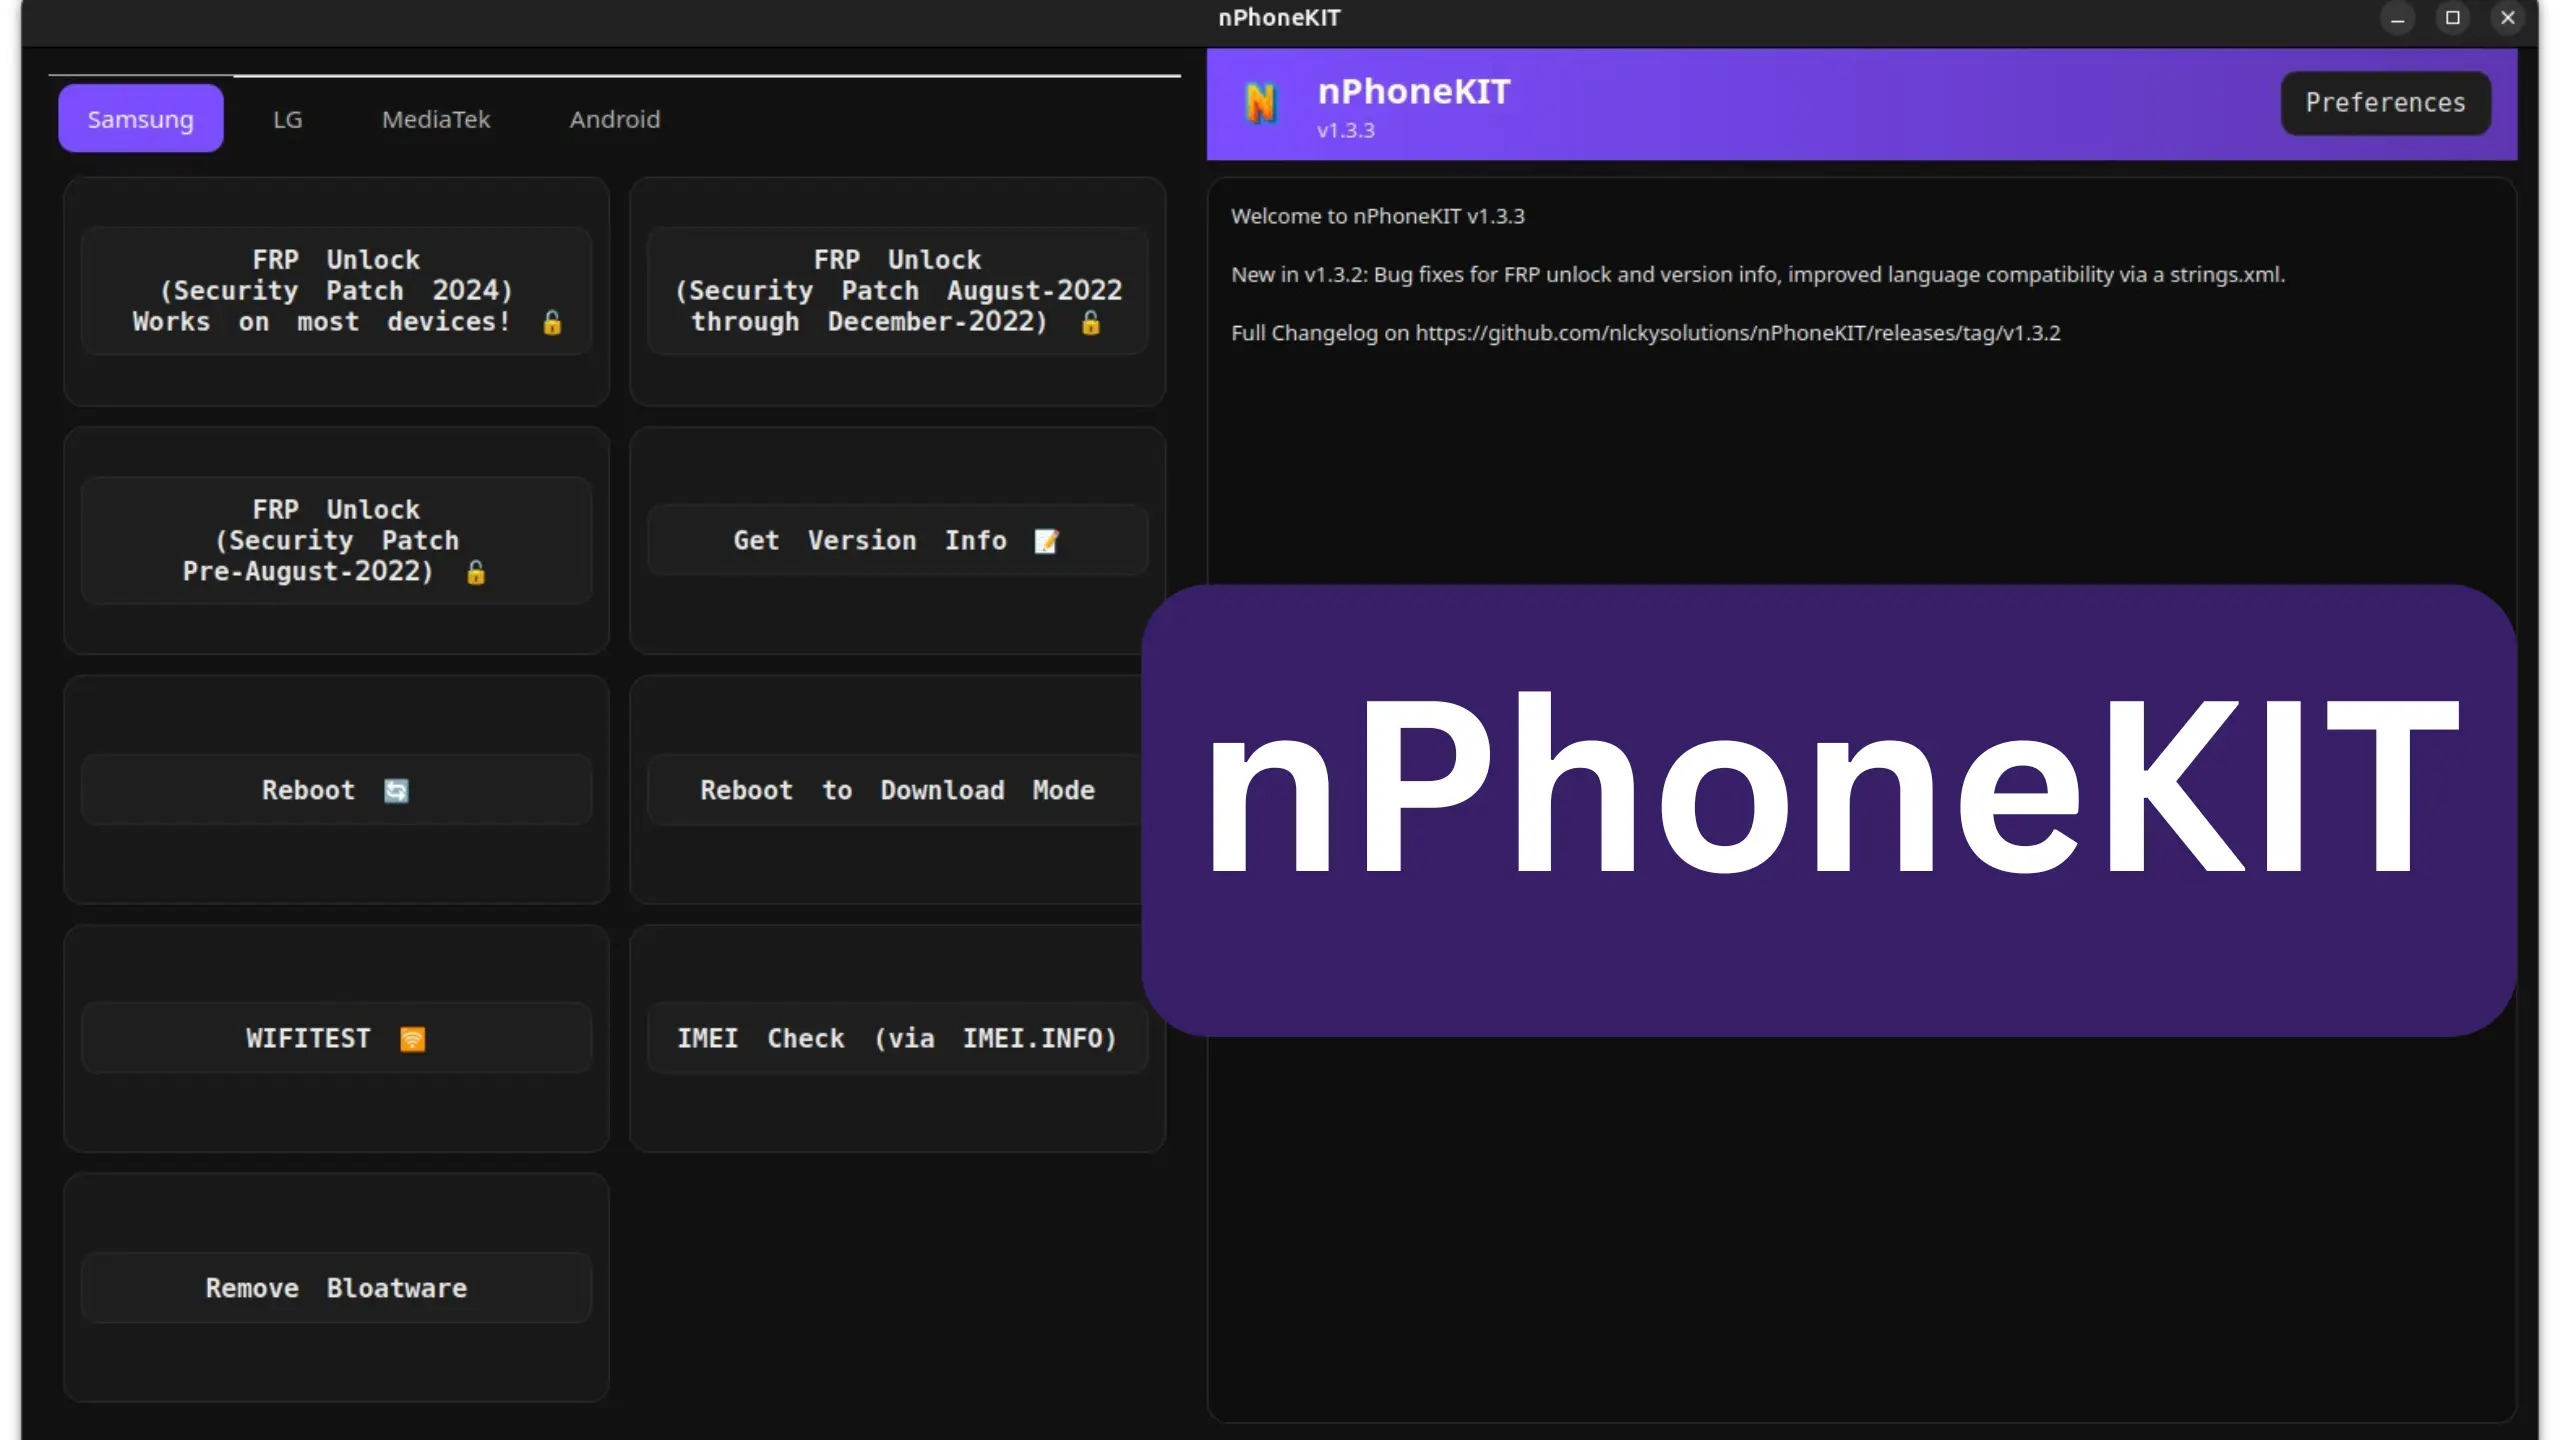Viewport: 2560px width, 1440px height.
Task: Click the Remove Bloatware button
Action: (336, 1288)
